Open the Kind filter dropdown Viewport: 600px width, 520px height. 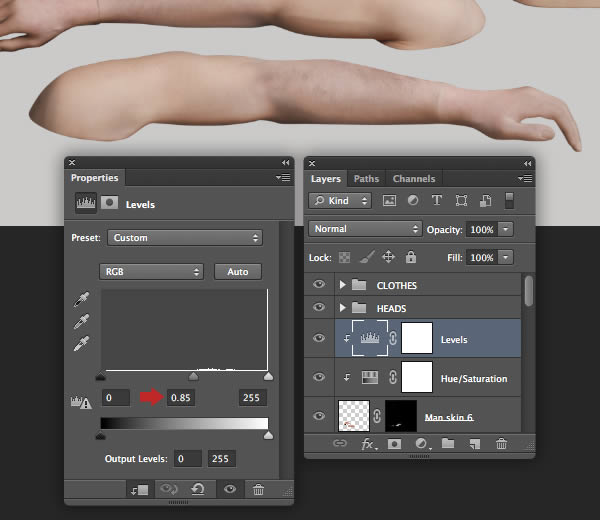coord(340,201)
